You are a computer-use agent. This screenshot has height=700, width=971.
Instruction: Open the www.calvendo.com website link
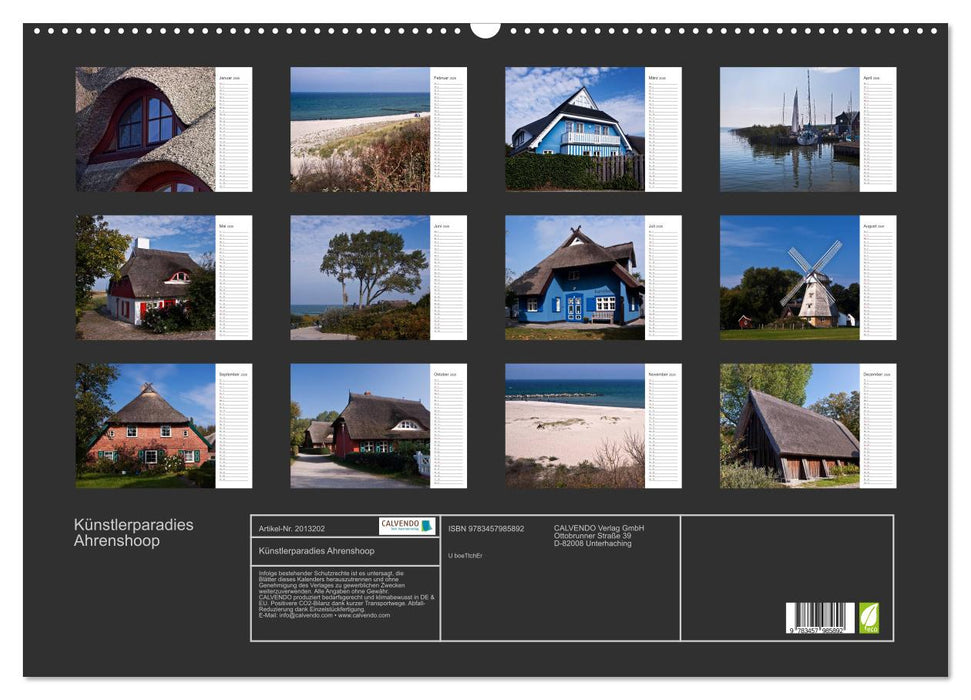[365, 616]
